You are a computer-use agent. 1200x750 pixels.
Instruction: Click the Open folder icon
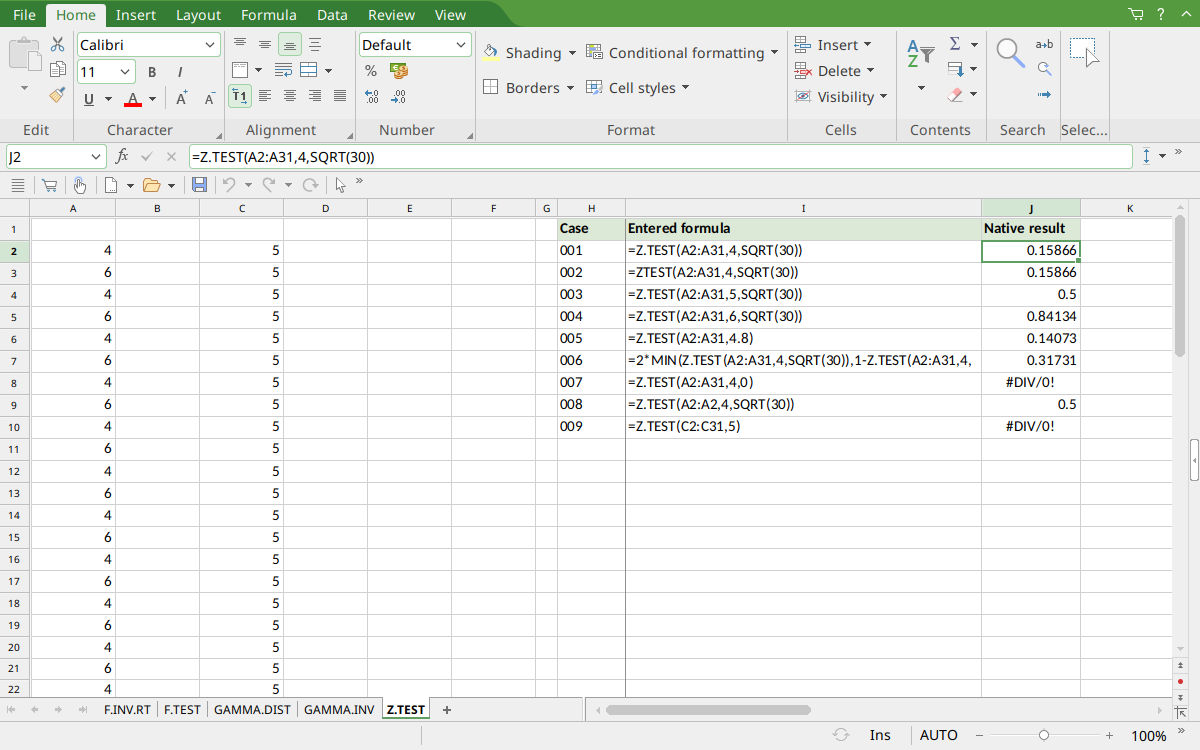152,185
